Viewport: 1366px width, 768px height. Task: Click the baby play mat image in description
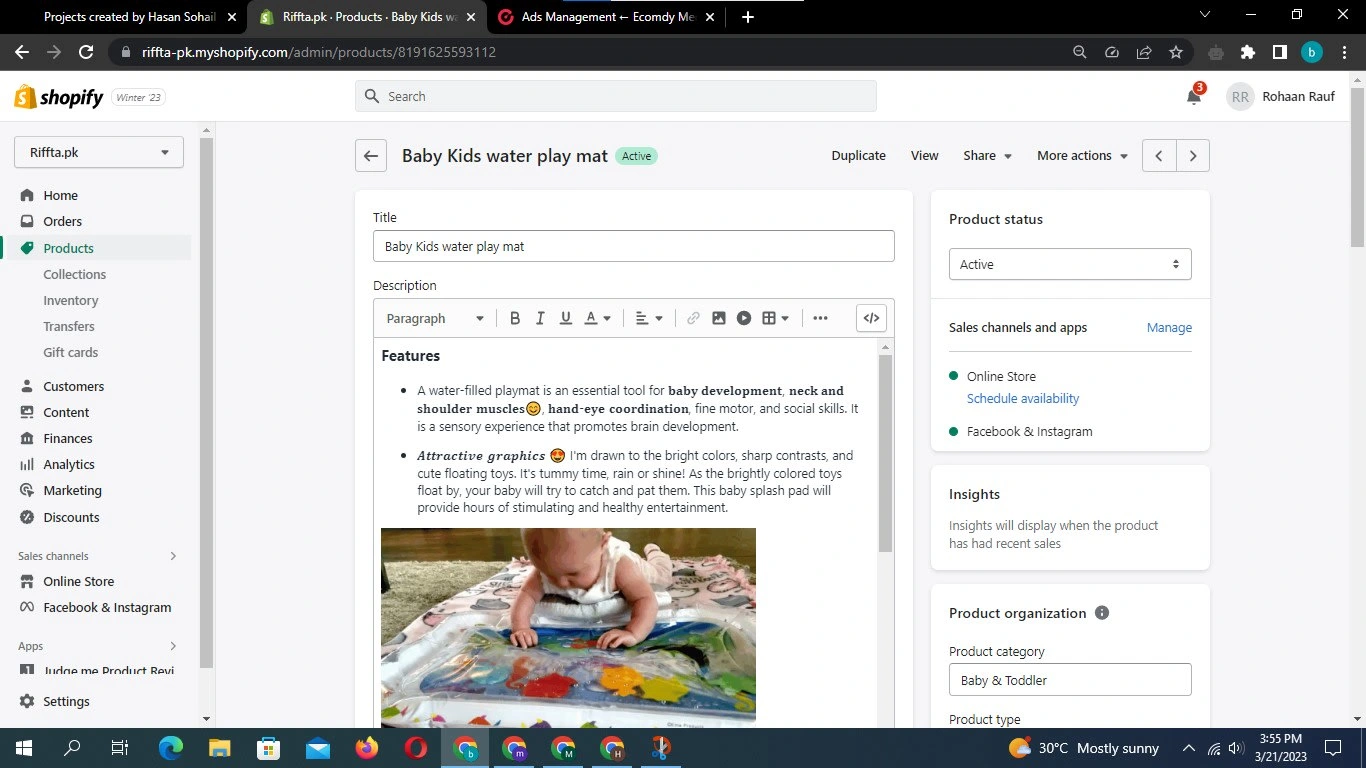pos(568,626)
